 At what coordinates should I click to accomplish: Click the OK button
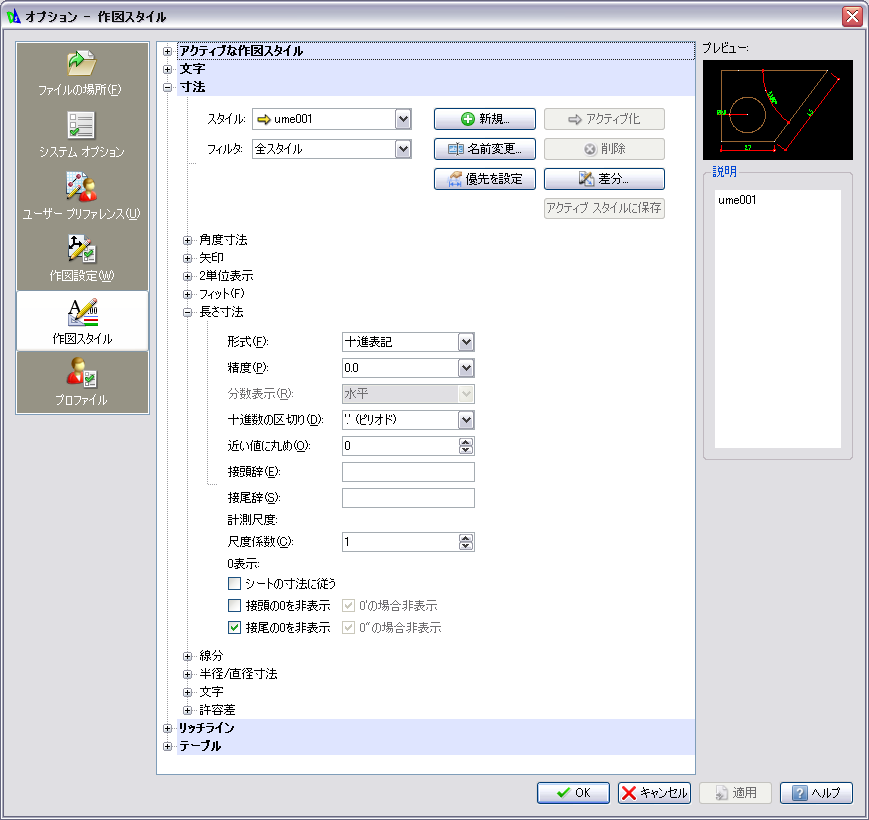click(573, 792)
